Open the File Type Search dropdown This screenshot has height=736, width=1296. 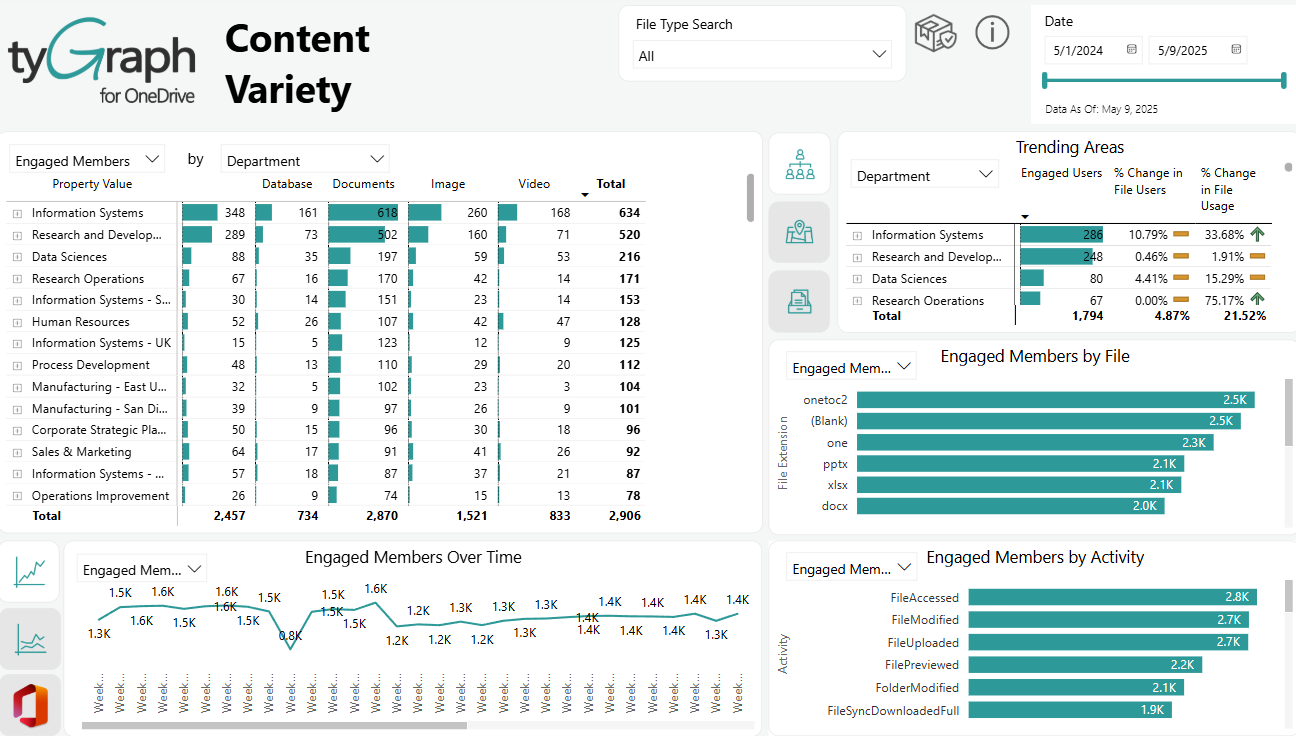(x=763, y=56)
